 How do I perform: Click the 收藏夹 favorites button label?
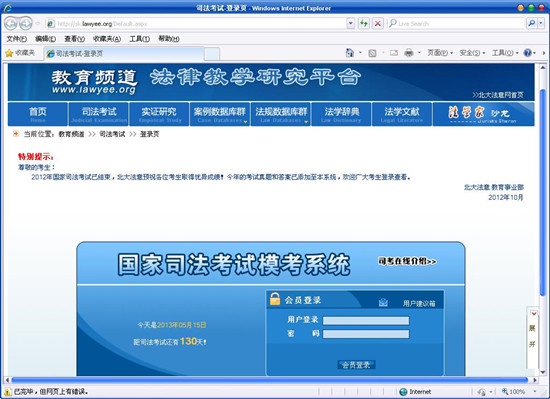tap(25, 53)
